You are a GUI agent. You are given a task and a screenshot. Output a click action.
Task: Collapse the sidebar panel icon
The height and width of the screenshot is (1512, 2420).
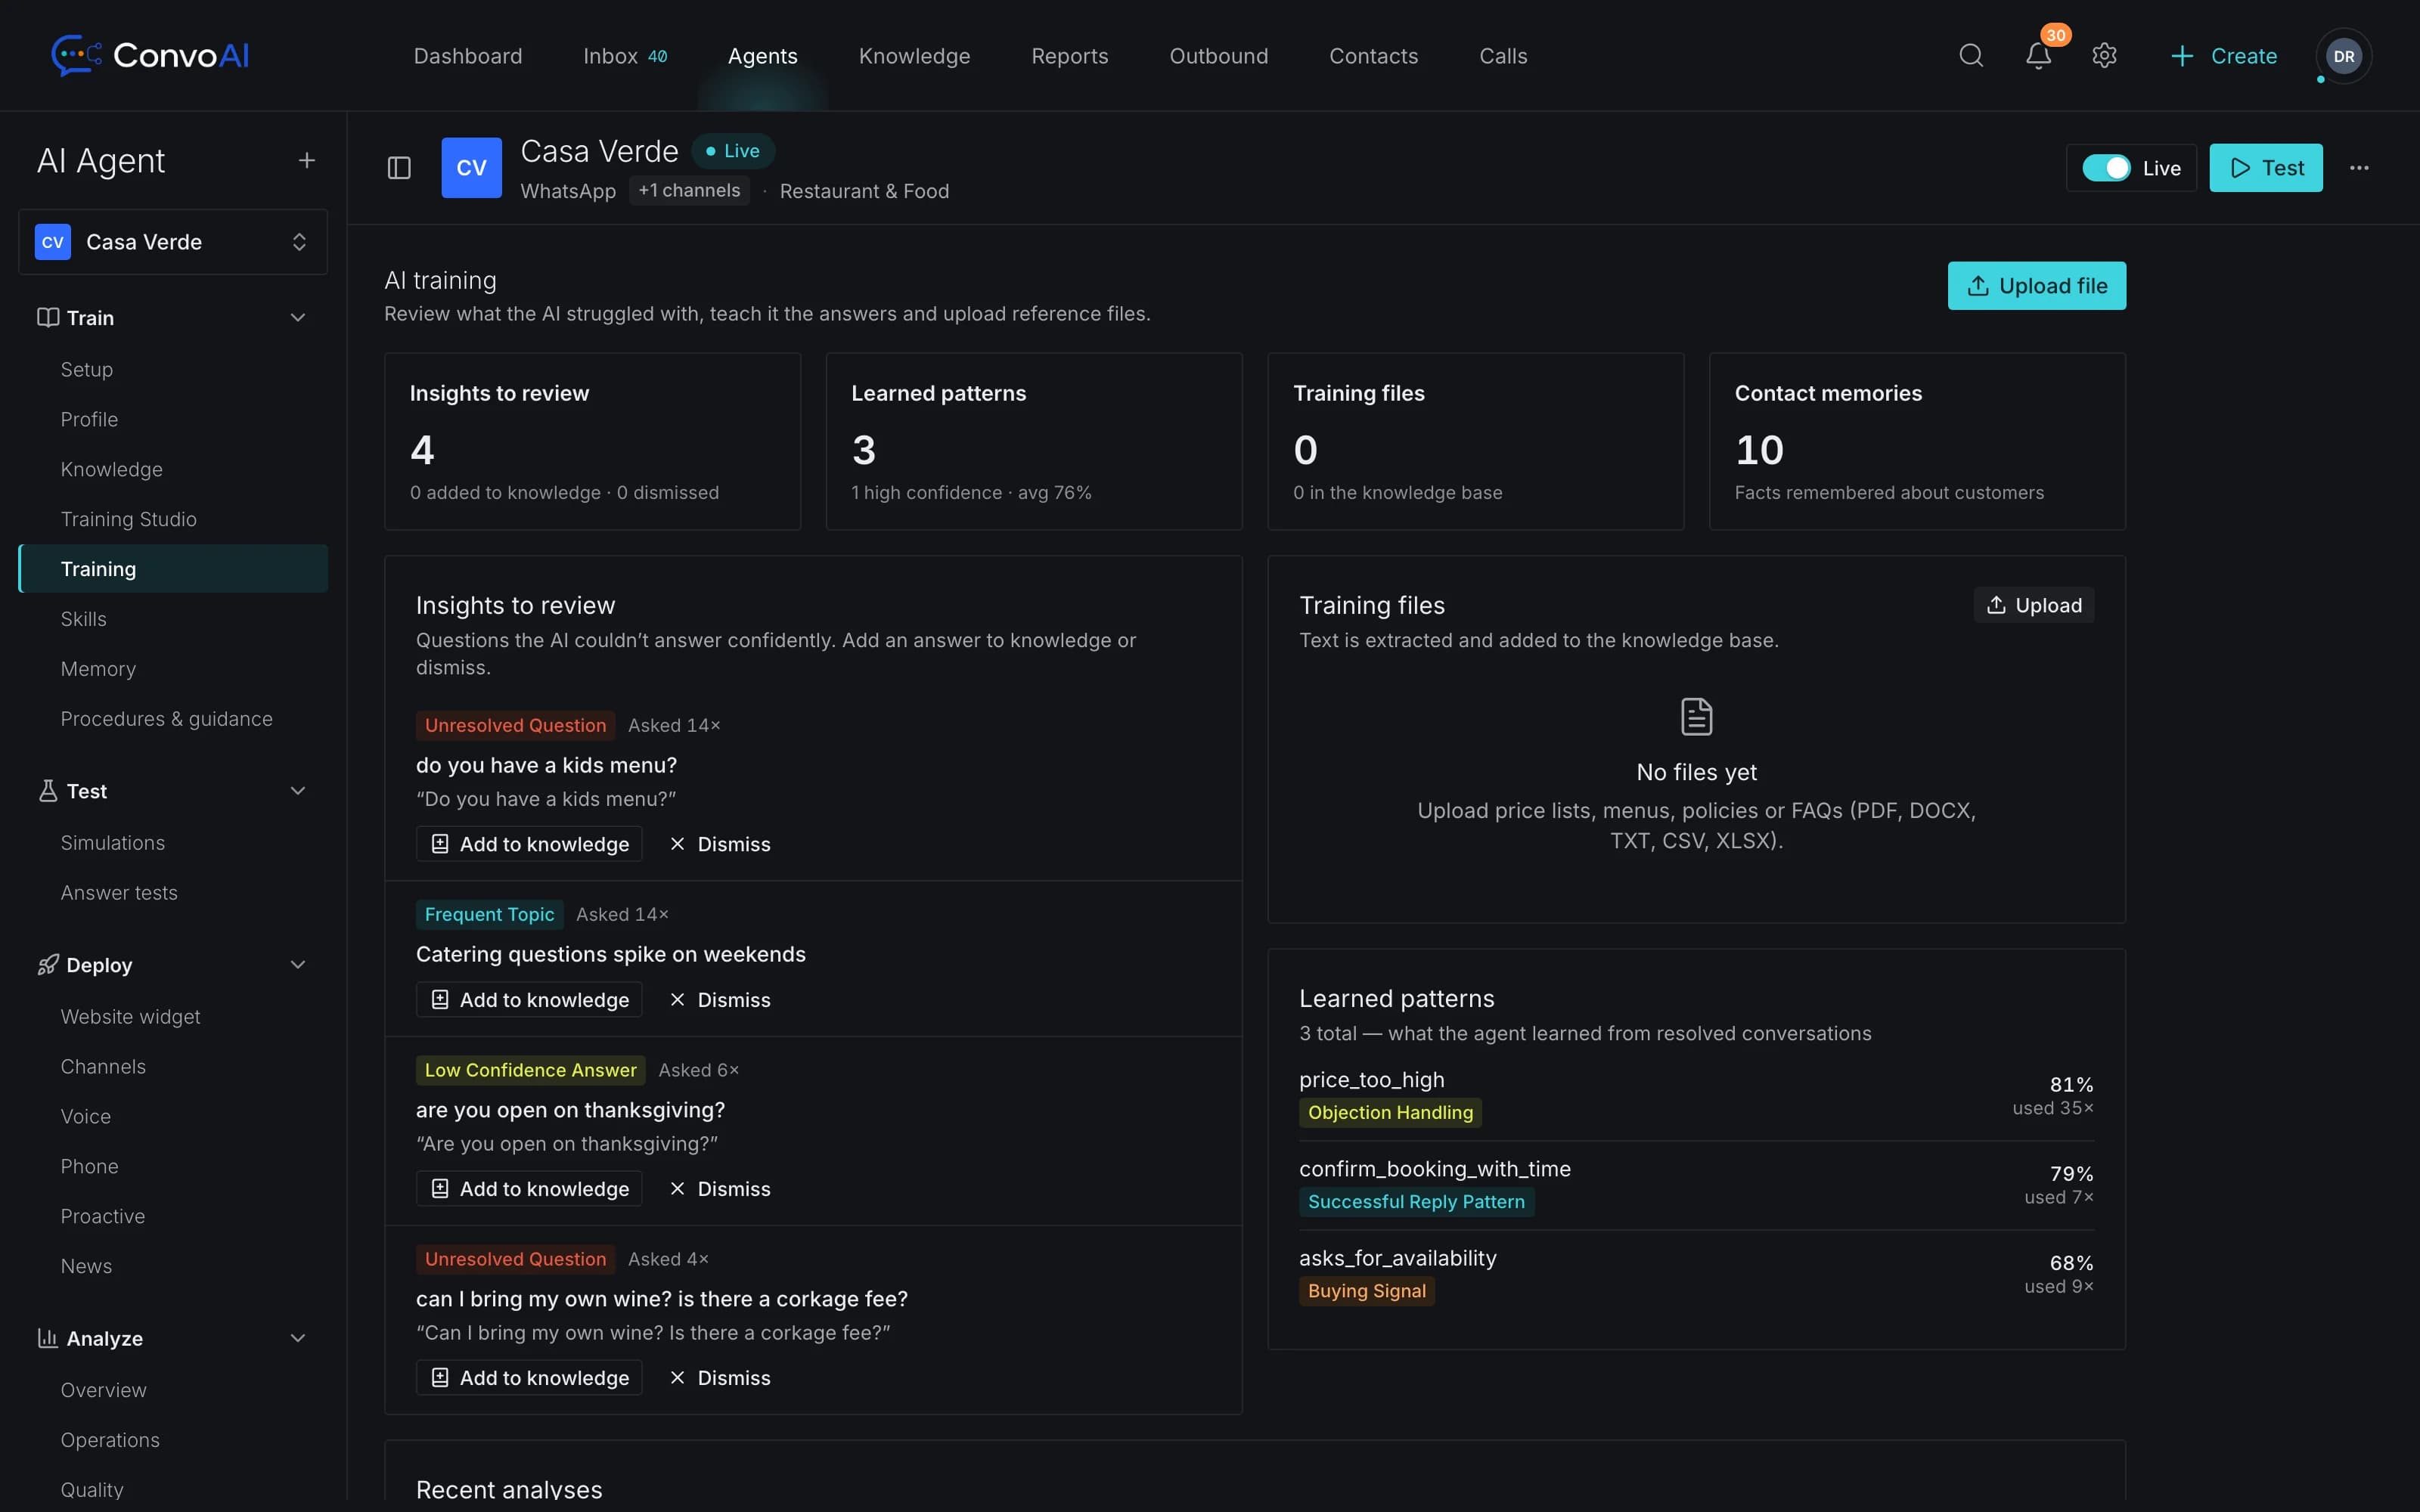click(399, 167)
